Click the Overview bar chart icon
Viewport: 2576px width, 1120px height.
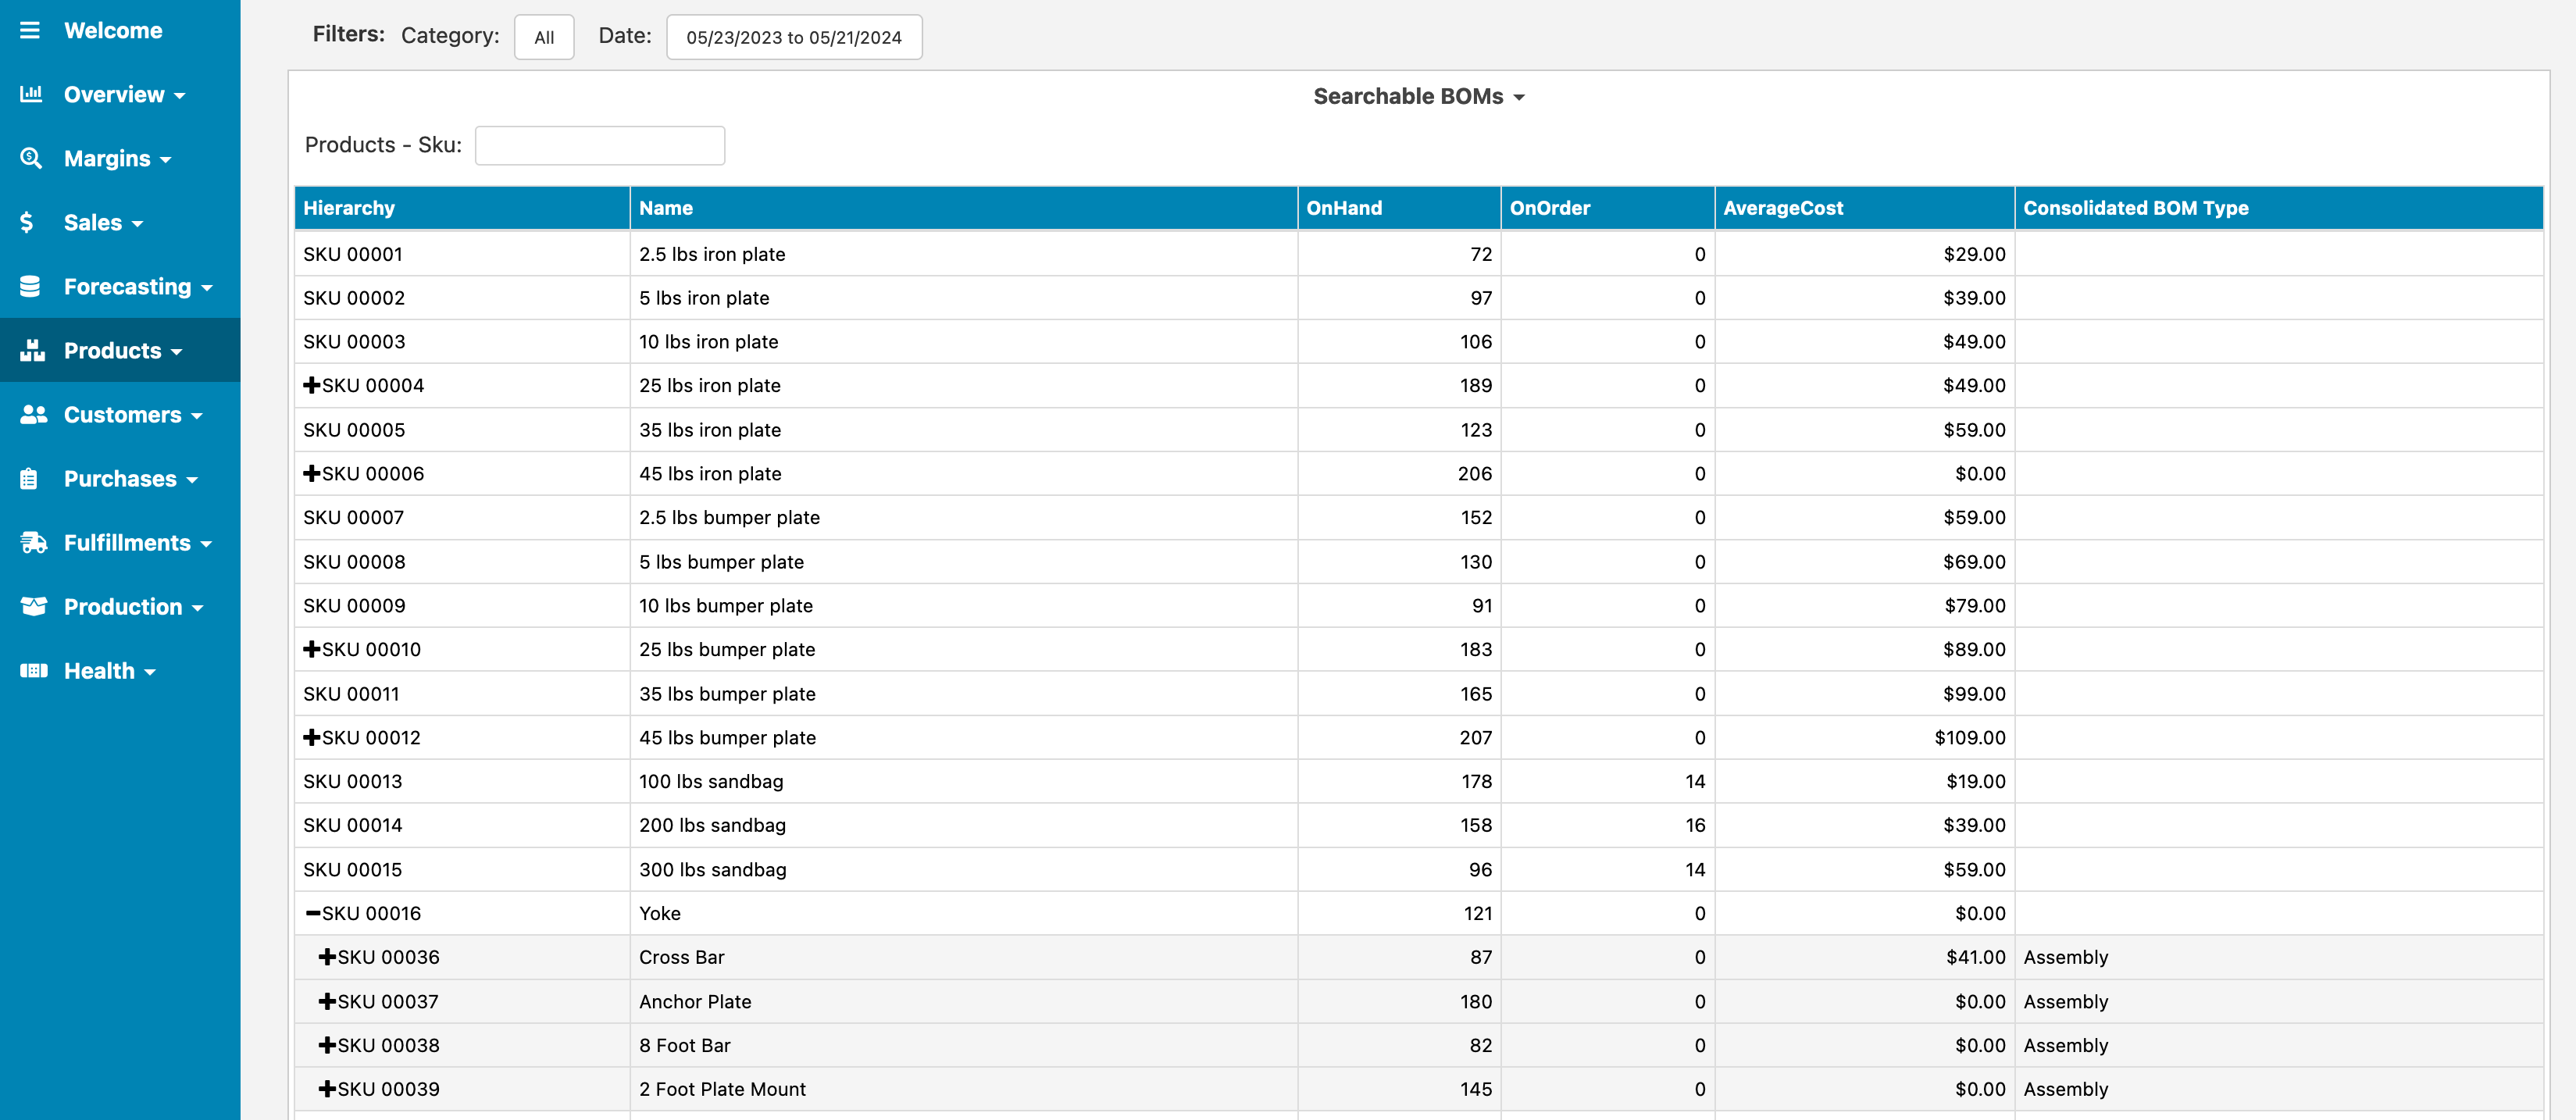click(x=31, y=94)
